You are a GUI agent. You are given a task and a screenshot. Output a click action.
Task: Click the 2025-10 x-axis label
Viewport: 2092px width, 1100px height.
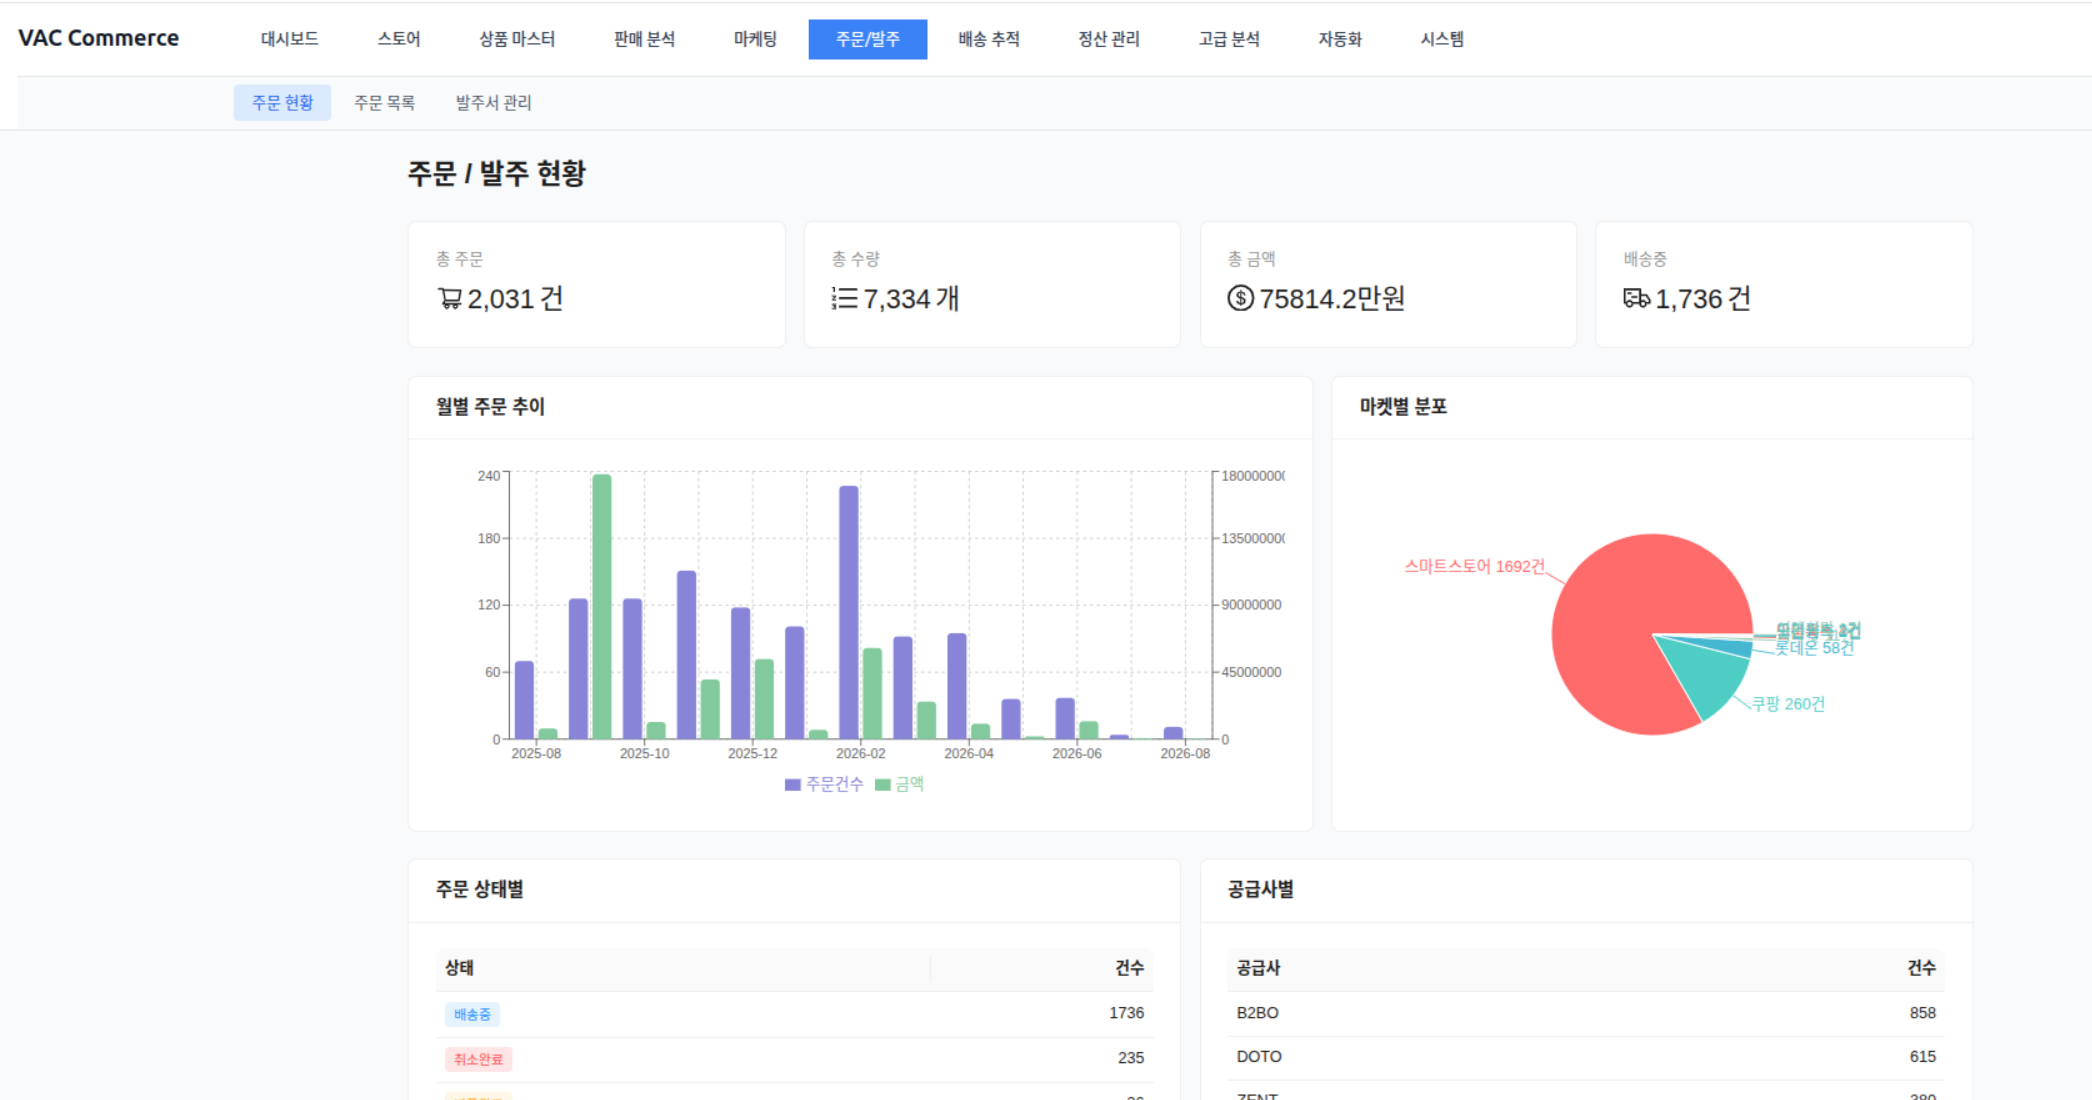click(644, 754)
